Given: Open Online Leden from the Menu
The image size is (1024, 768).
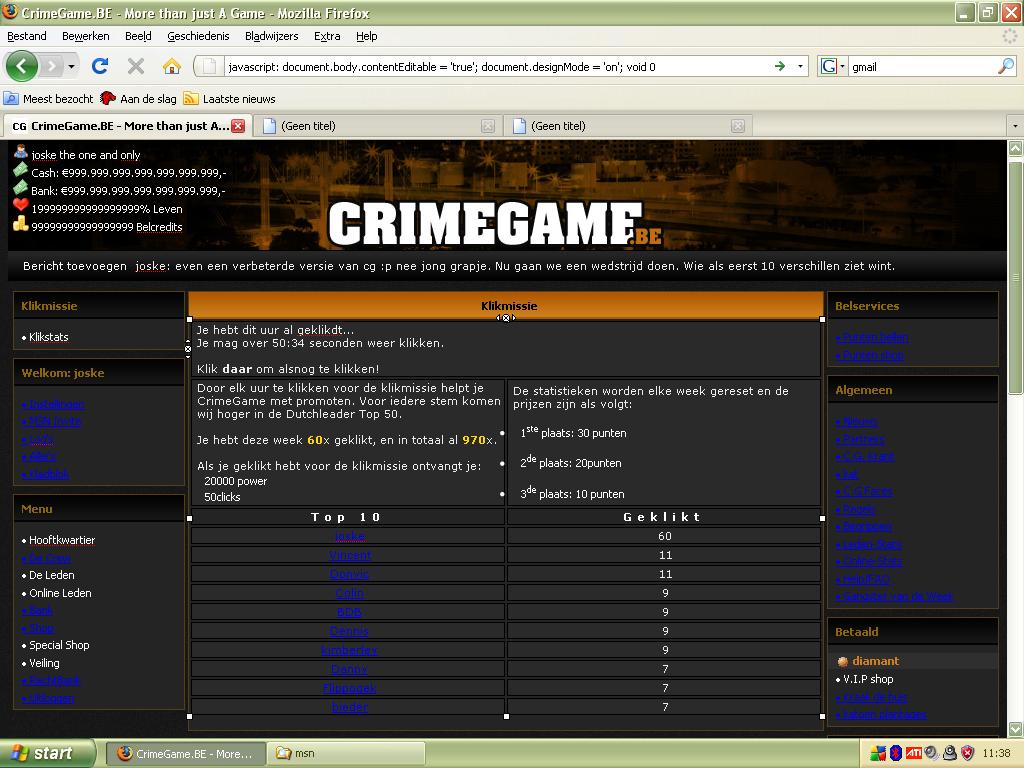Looking at the screenshot, I should pos(60,593).
